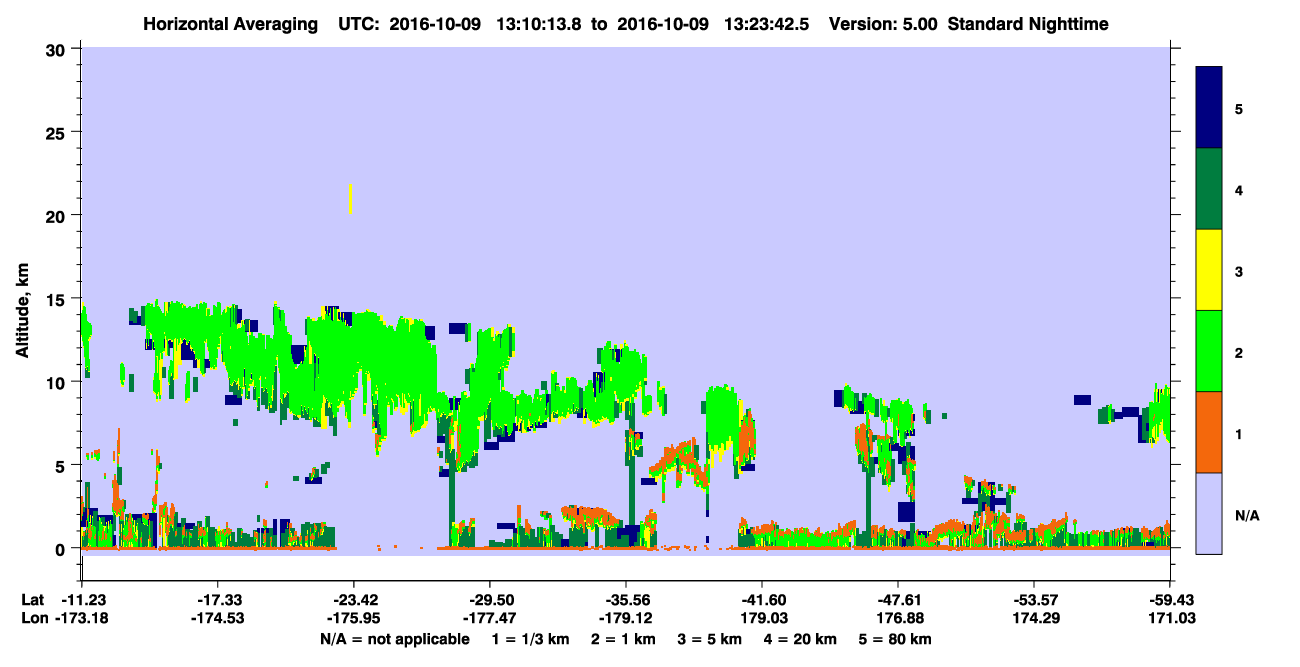The height and width of the screenshot is (667, 1300).
Task: Click the '5 = 80 km' legend entry
Action: coord(897,639)
